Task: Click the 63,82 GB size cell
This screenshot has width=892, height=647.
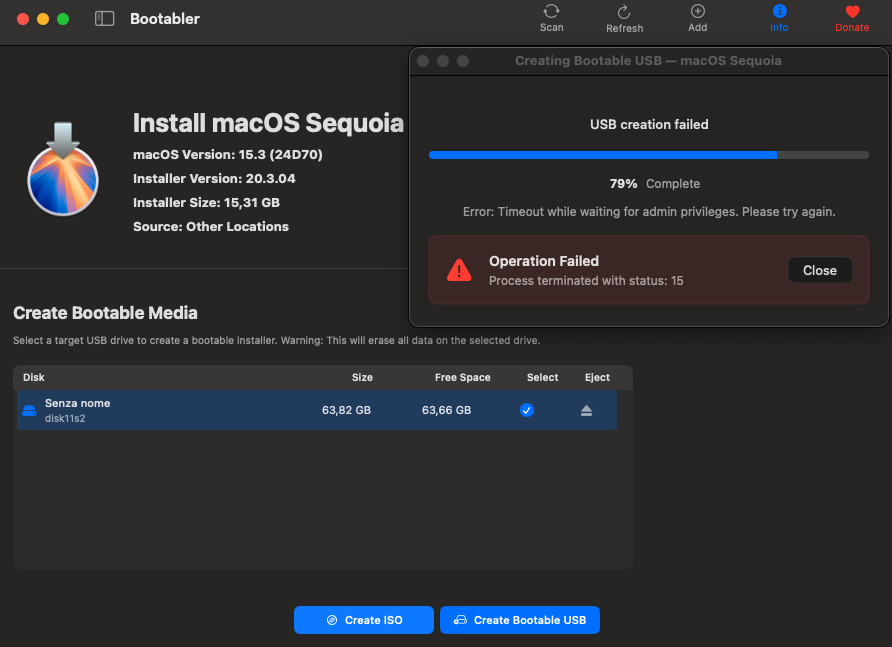Action: [x=346, y=410]
